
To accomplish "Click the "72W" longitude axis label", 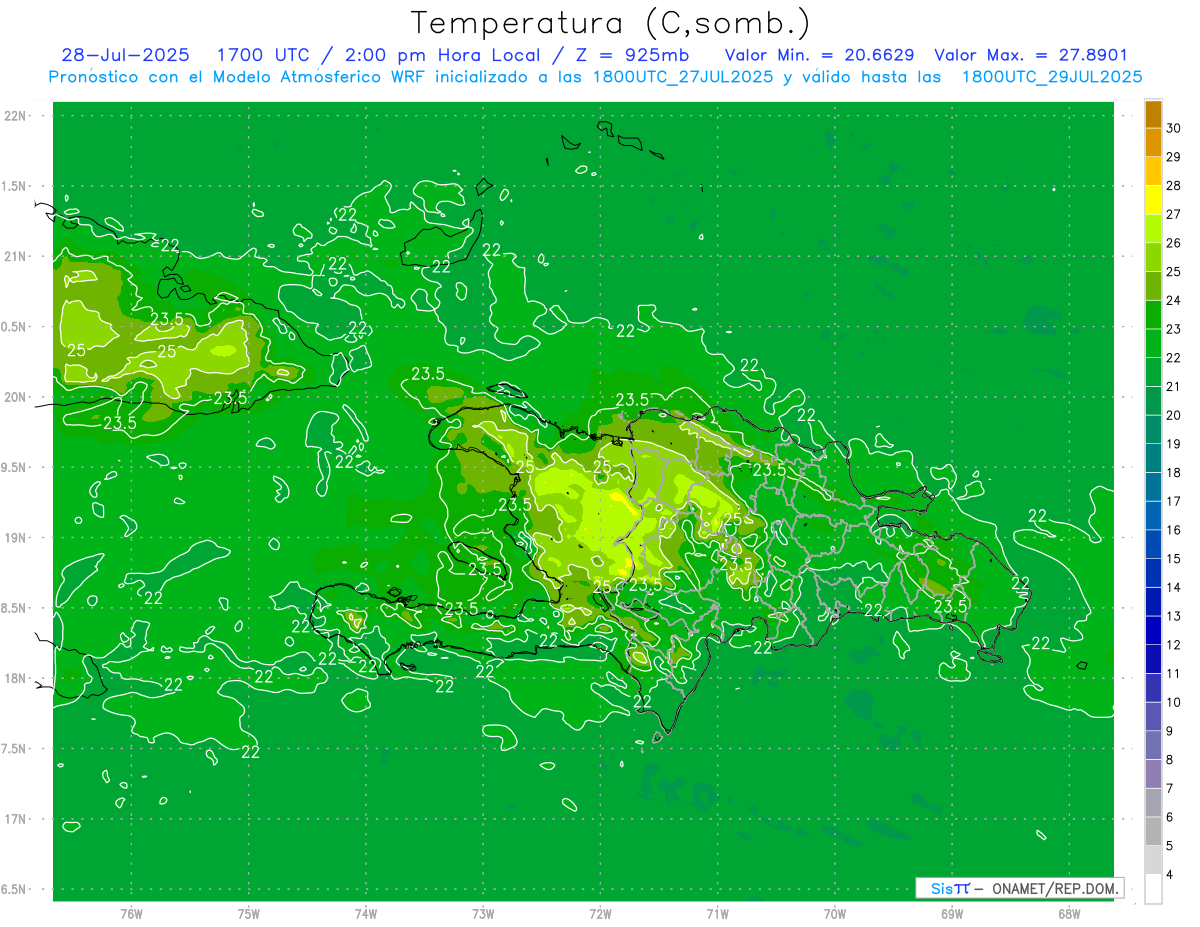I will tap(600, 914).
